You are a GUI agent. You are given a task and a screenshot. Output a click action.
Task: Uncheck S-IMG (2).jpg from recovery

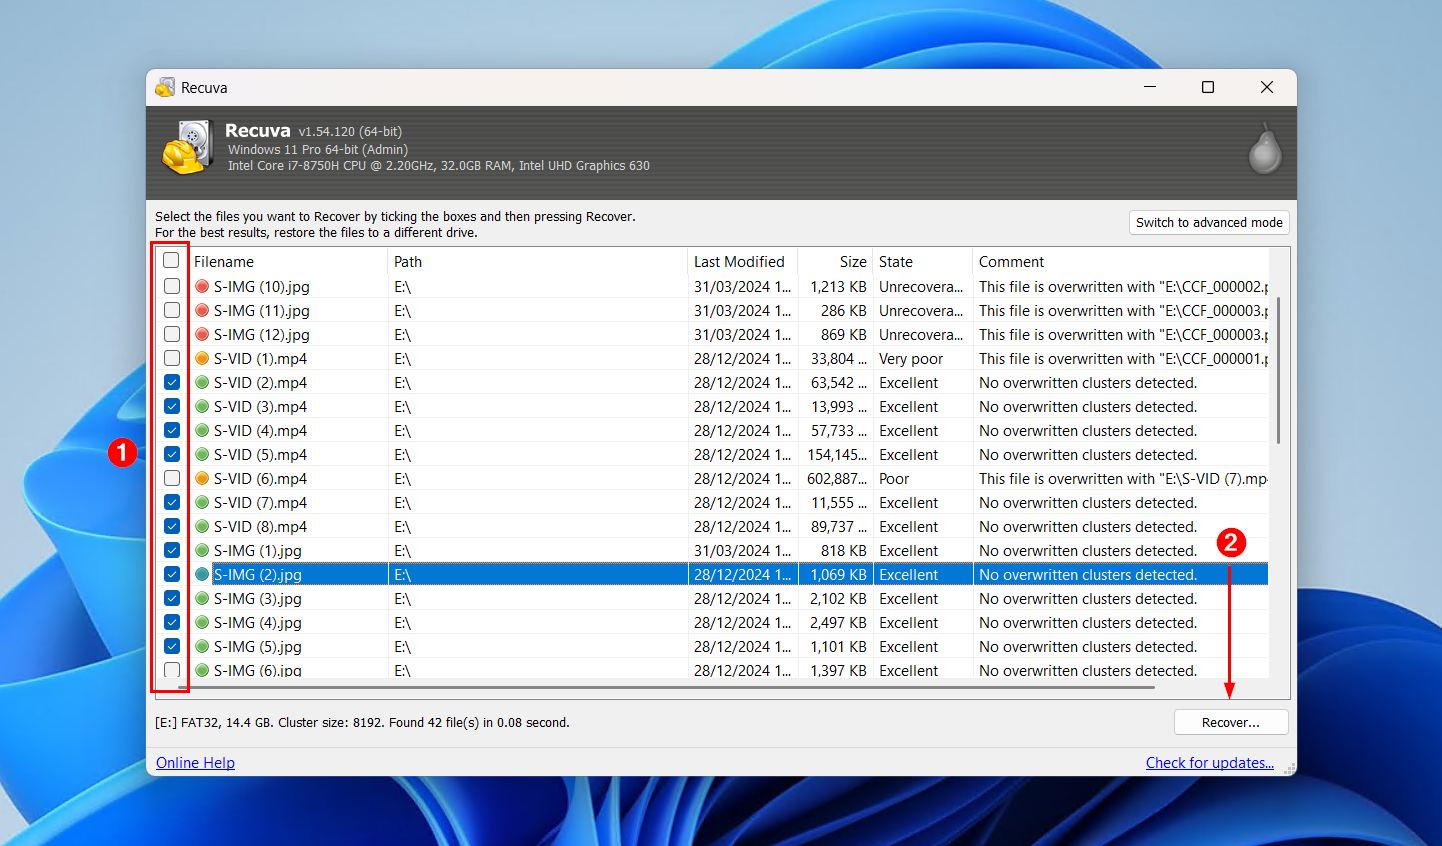[171, 574]
